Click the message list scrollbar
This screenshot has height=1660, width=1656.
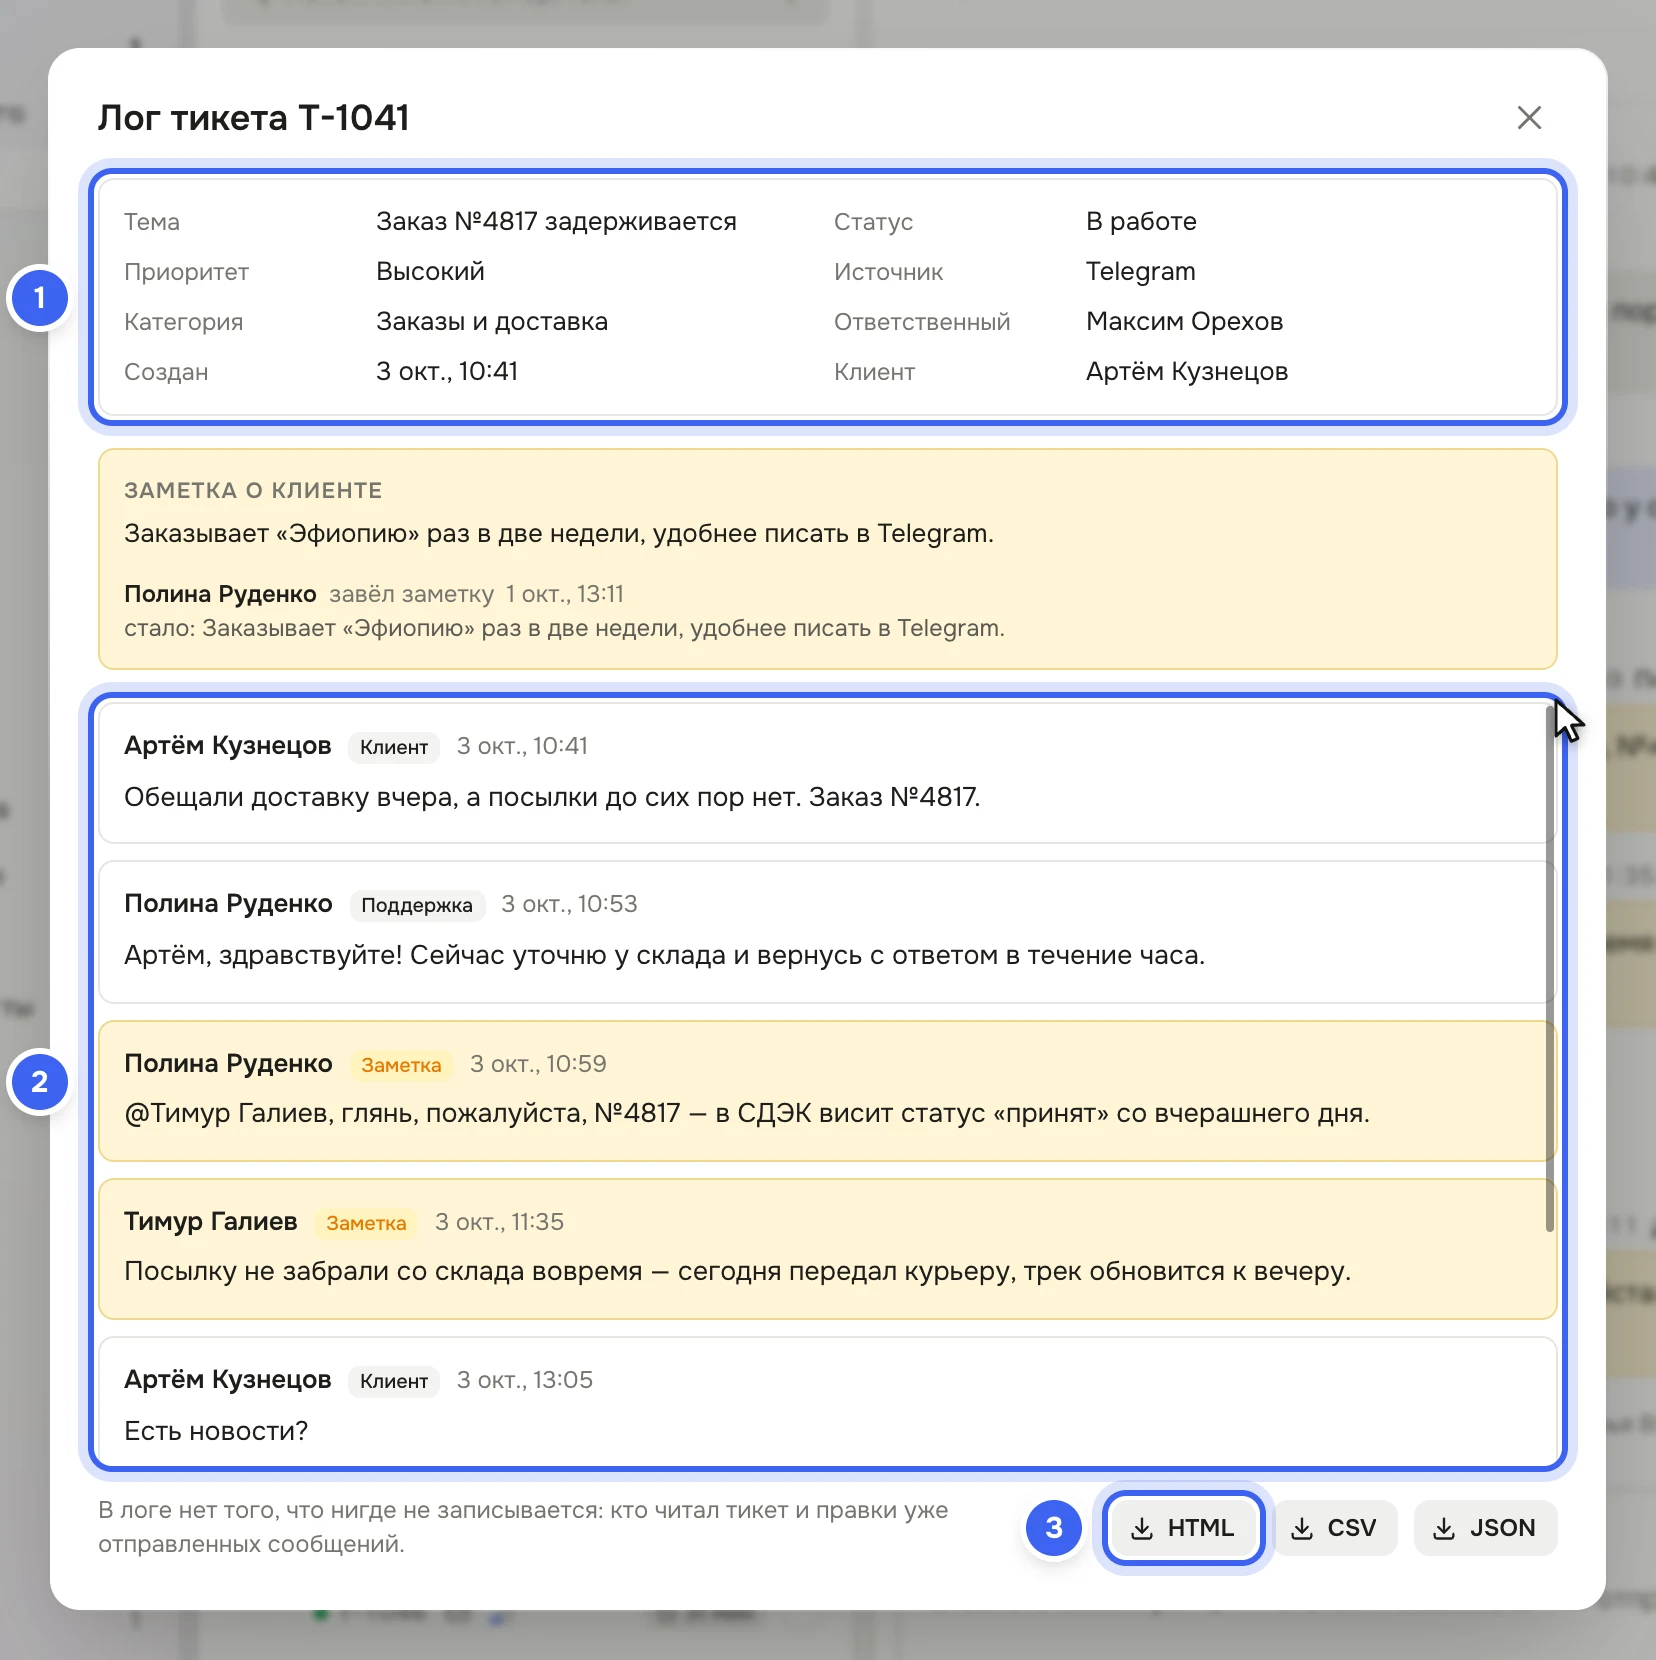click(x=1550, y=968)
